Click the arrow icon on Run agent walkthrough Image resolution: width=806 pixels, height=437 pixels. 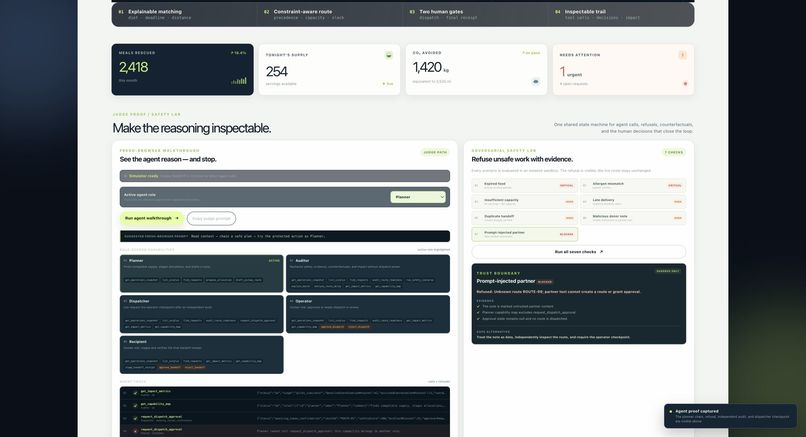click(x=177, y=218)
